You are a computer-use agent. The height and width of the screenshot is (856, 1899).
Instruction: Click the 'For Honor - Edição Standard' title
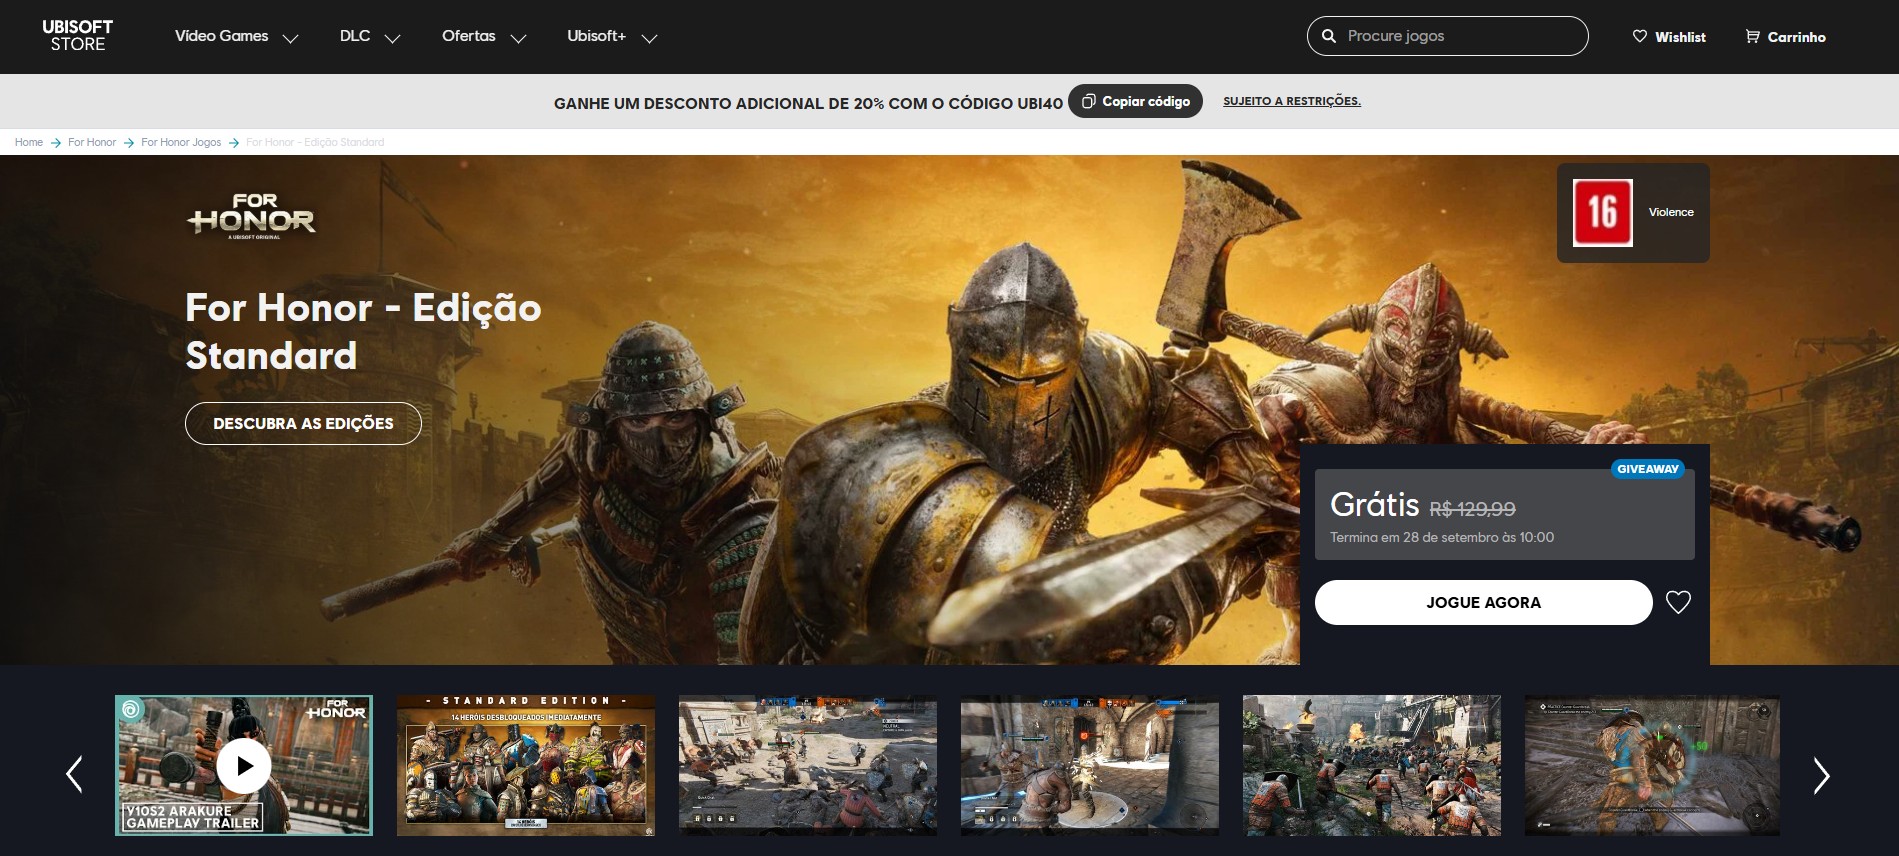point(363,331)
